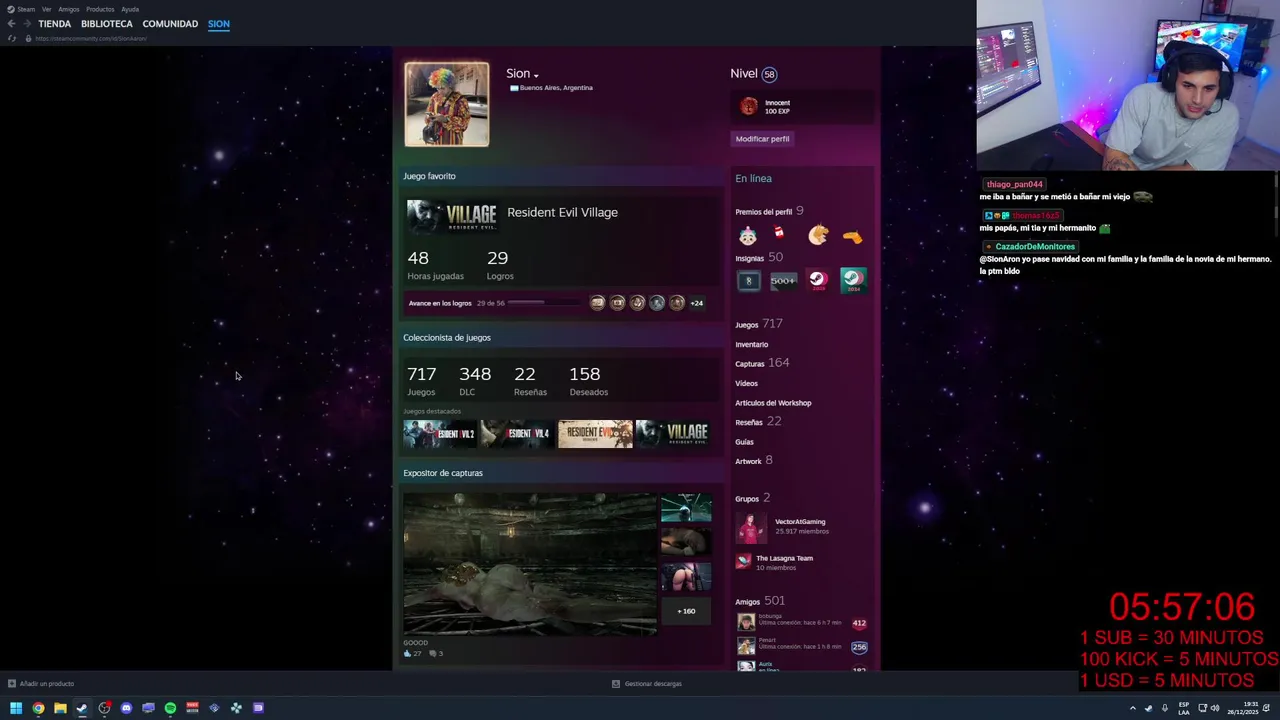Image resolution: width=1280 pixels, height=720 pixels.
Task: Go forward with the navigation arrow
Action: coord(27,24)
